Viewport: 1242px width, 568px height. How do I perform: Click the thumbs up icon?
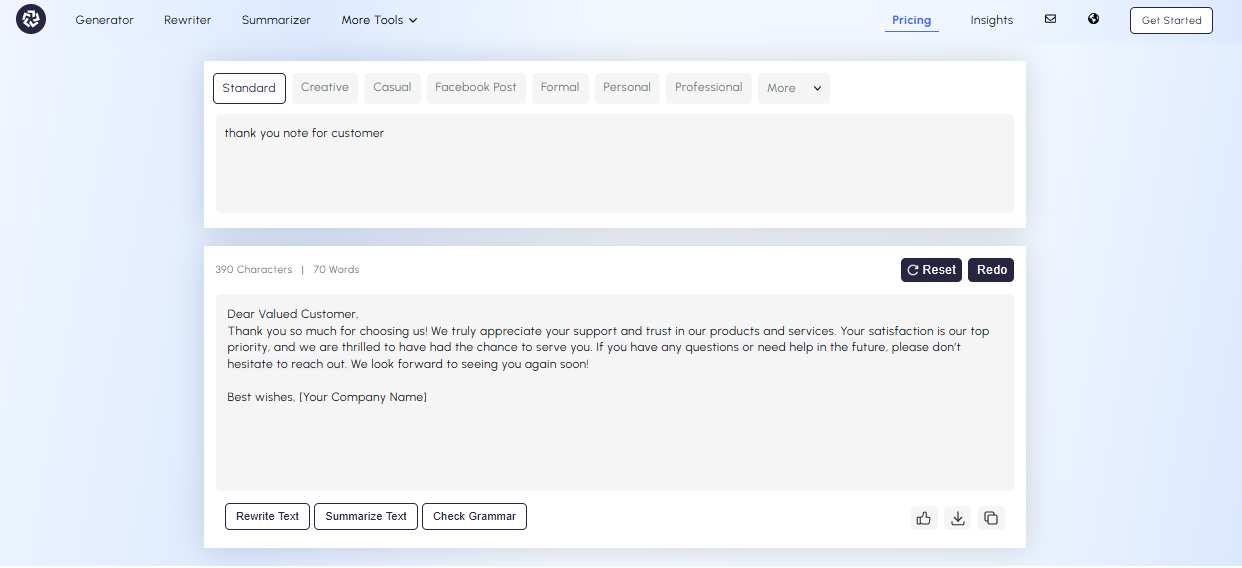924,518
